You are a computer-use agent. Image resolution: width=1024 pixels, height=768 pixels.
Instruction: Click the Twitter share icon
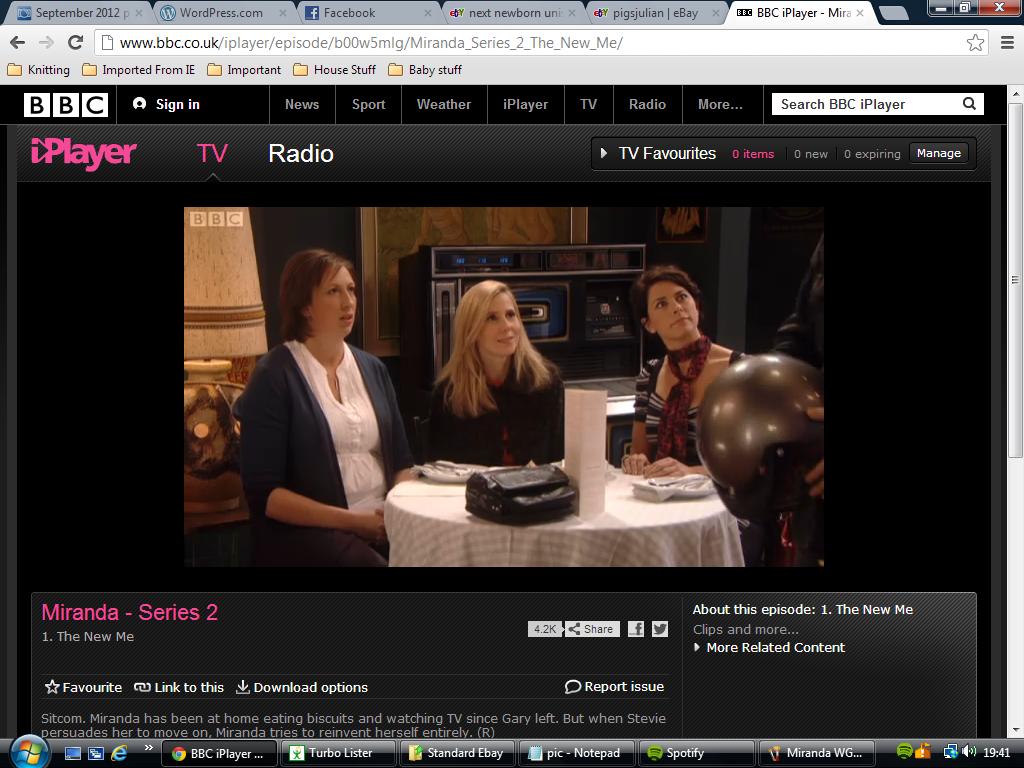tap(660, 629)
